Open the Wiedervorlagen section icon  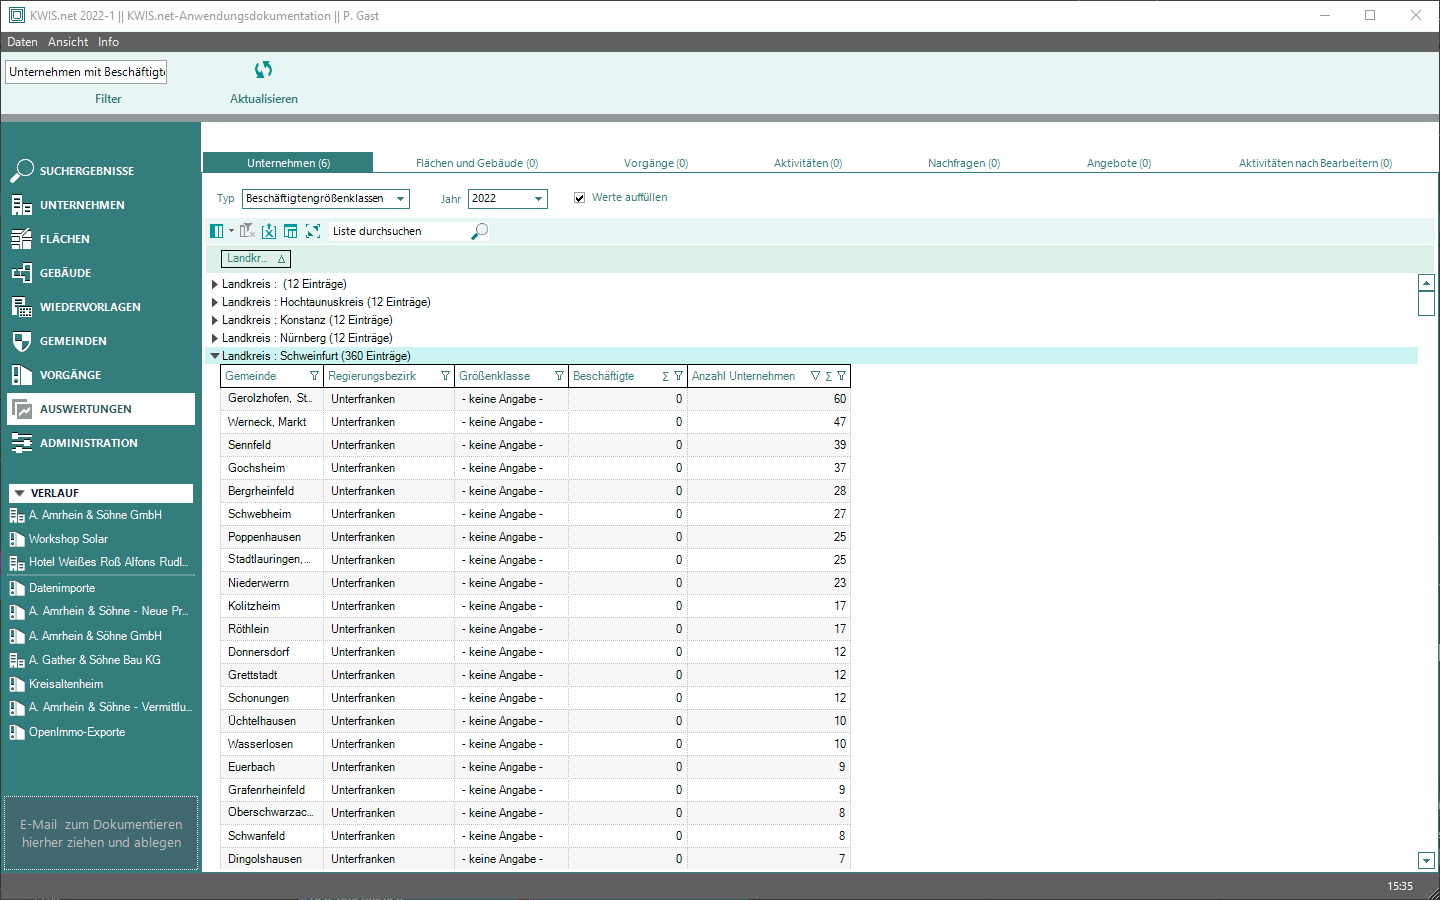point(21,307)
